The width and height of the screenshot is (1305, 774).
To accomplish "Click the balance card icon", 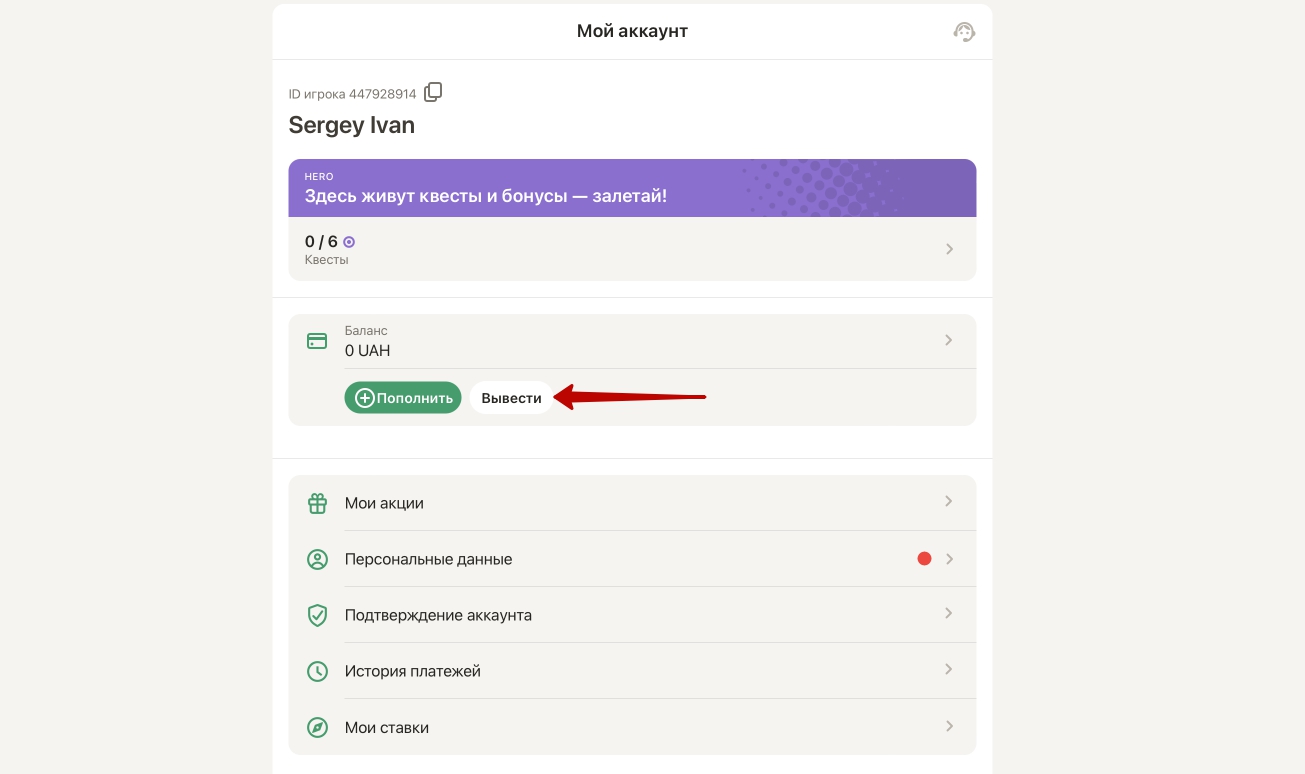I will (x=317, y=341).
